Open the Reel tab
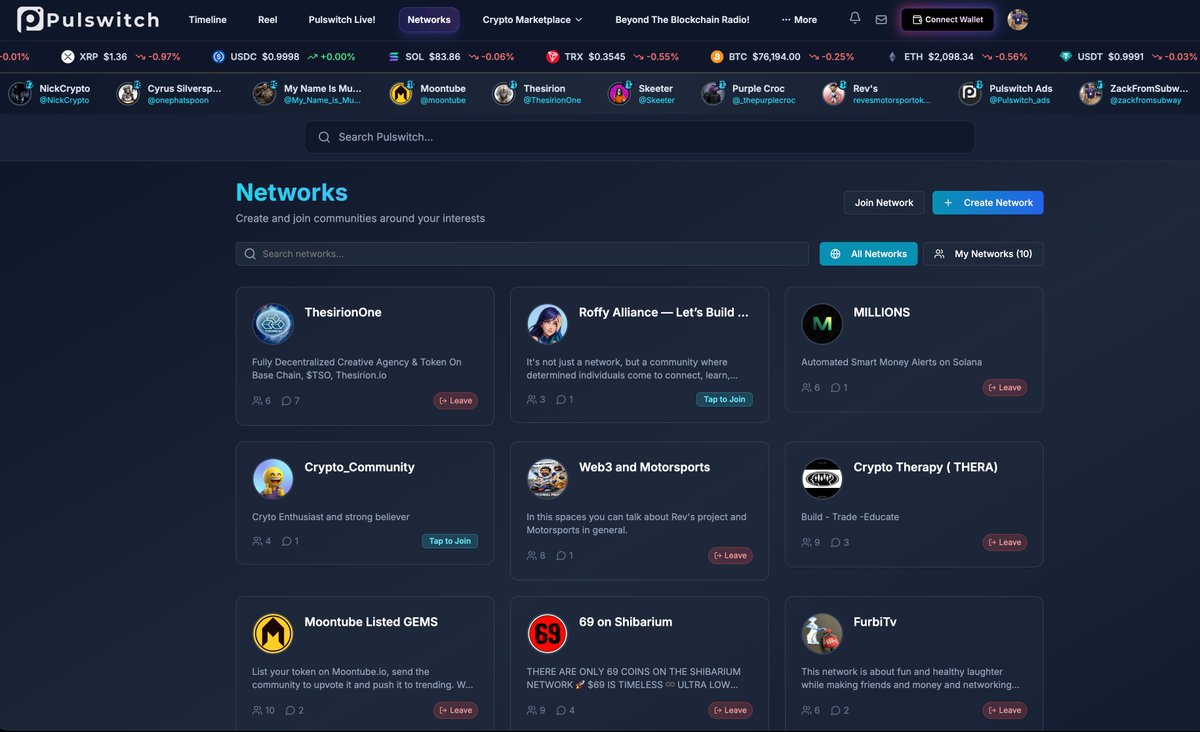Viewport: 1200px width, 732px height. click(268, 19)
